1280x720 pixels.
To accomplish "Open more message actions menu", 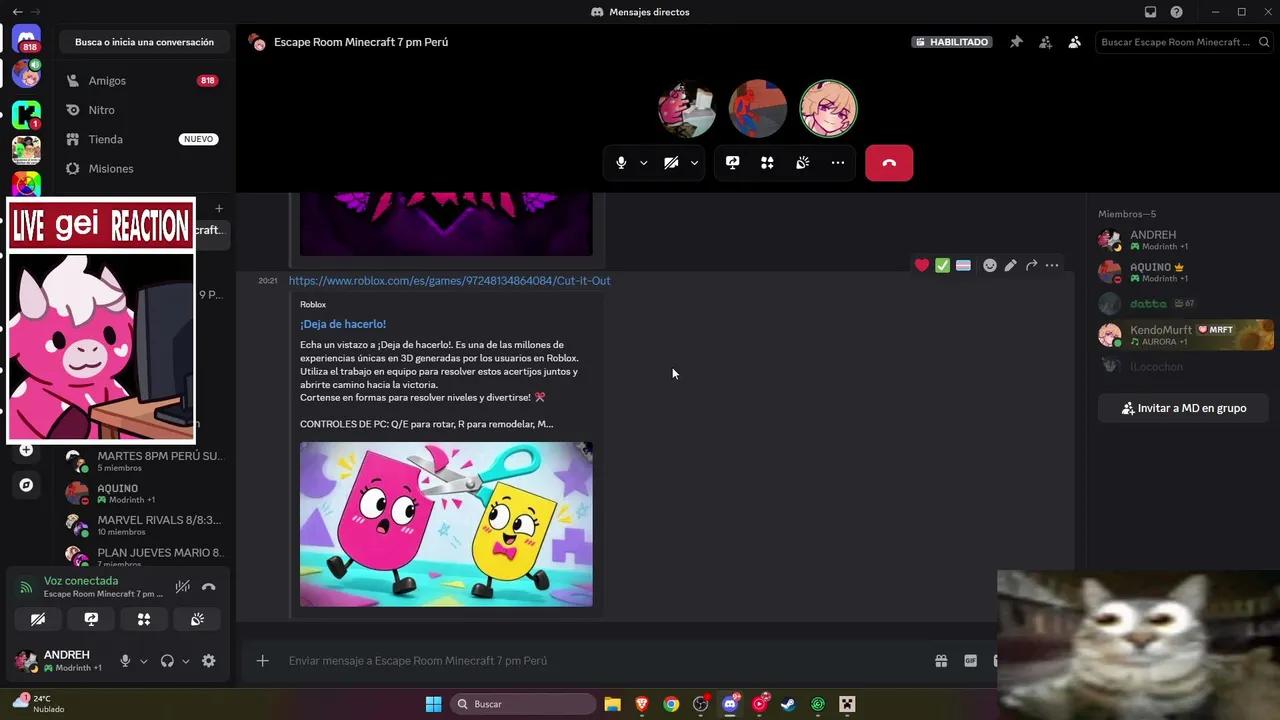I will pyautogui.click(x=1052, y=265).
